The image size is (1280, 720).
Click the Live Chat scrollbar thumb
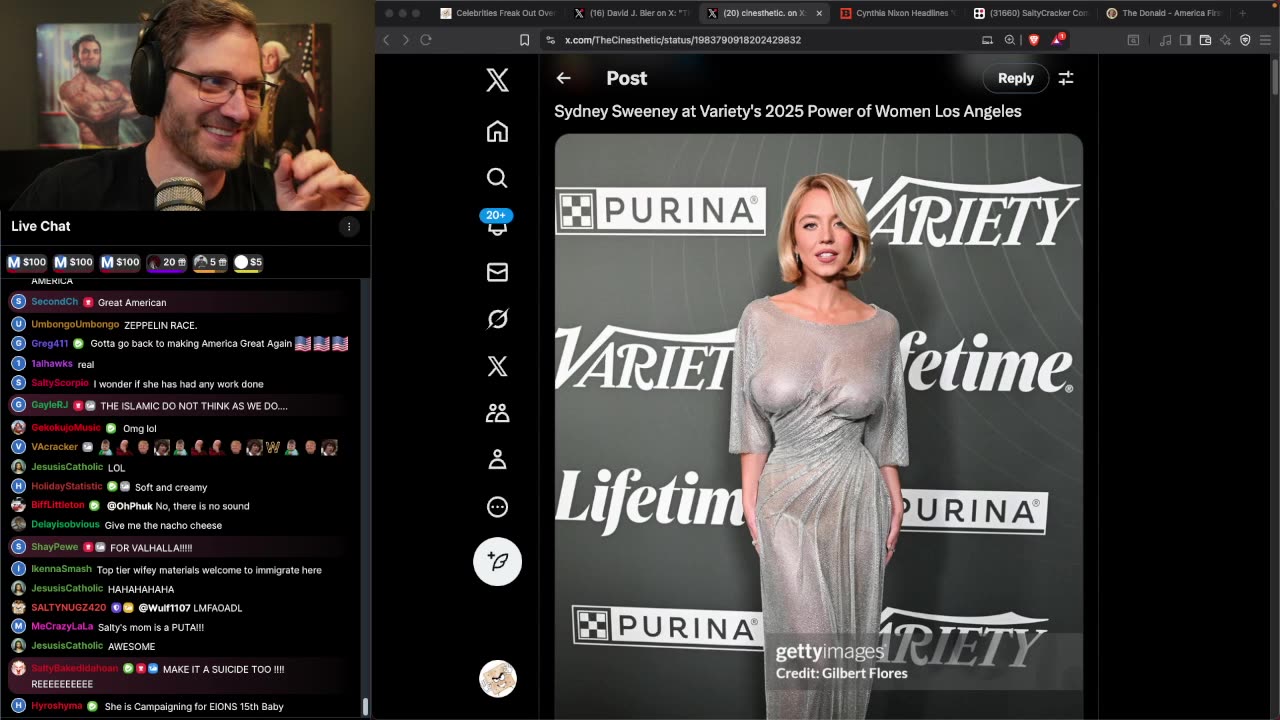pos(365,707)
